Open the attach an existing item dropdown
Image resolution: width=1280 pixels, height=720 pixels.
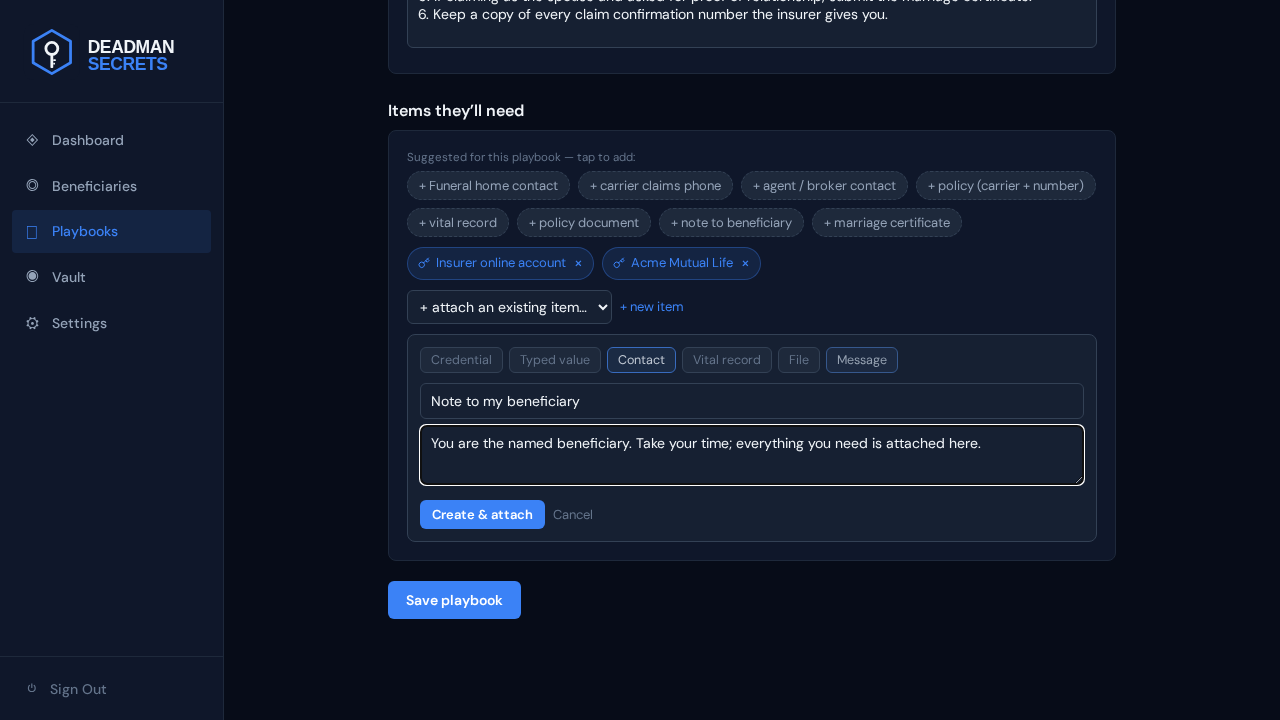tap(509, 307)
